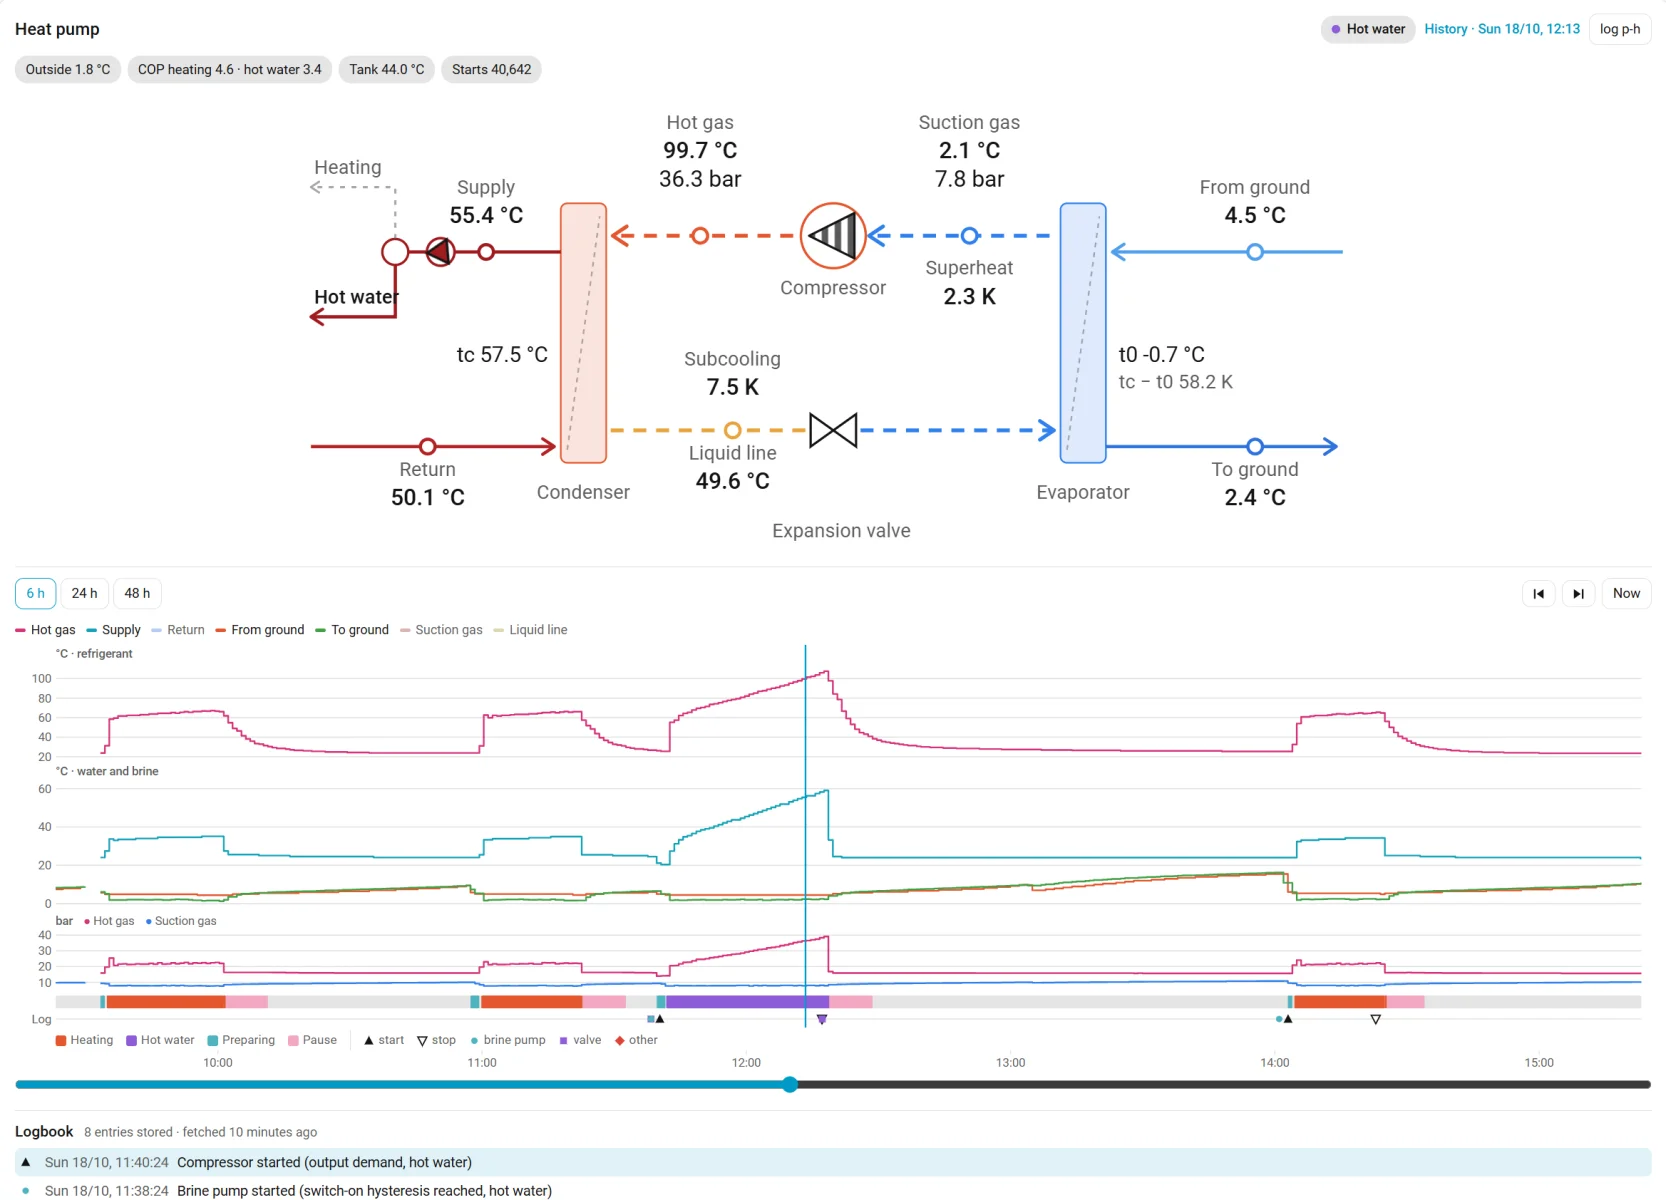
Task: Toggle To ground series in legend
Action: [x=352, y=630]
